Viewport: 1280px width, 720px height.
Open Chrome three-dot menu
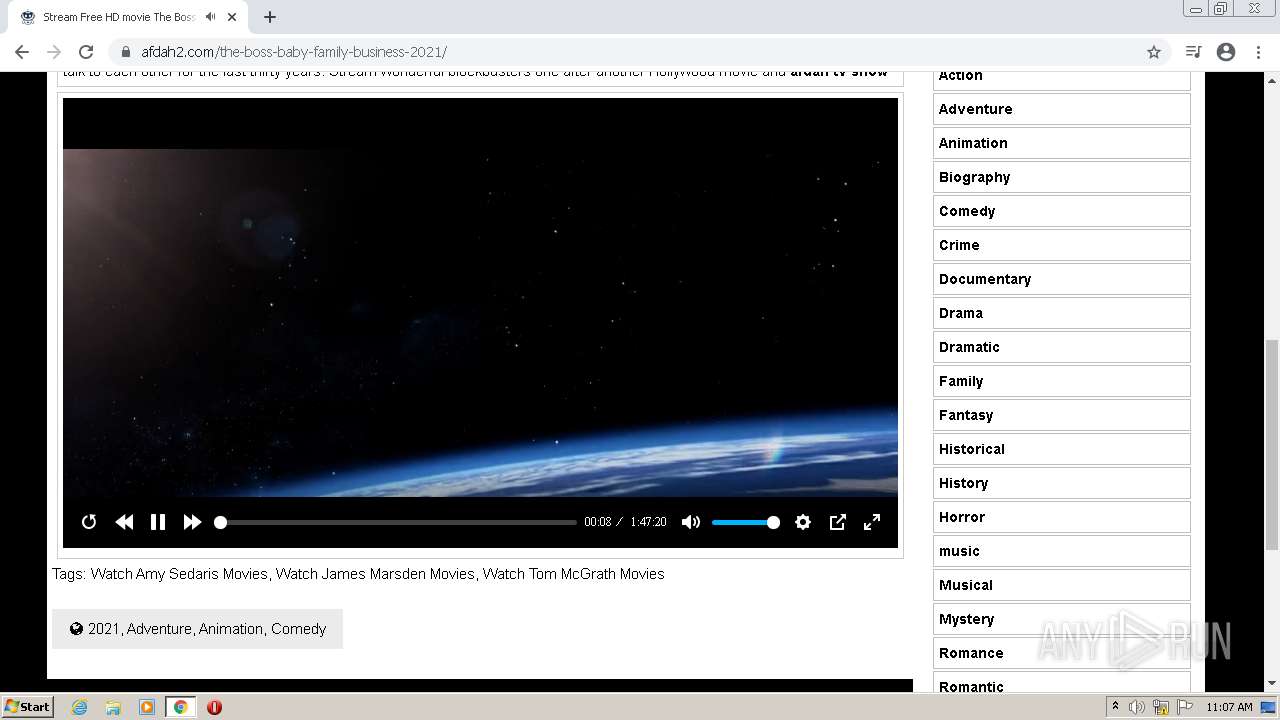point(1258,52)
